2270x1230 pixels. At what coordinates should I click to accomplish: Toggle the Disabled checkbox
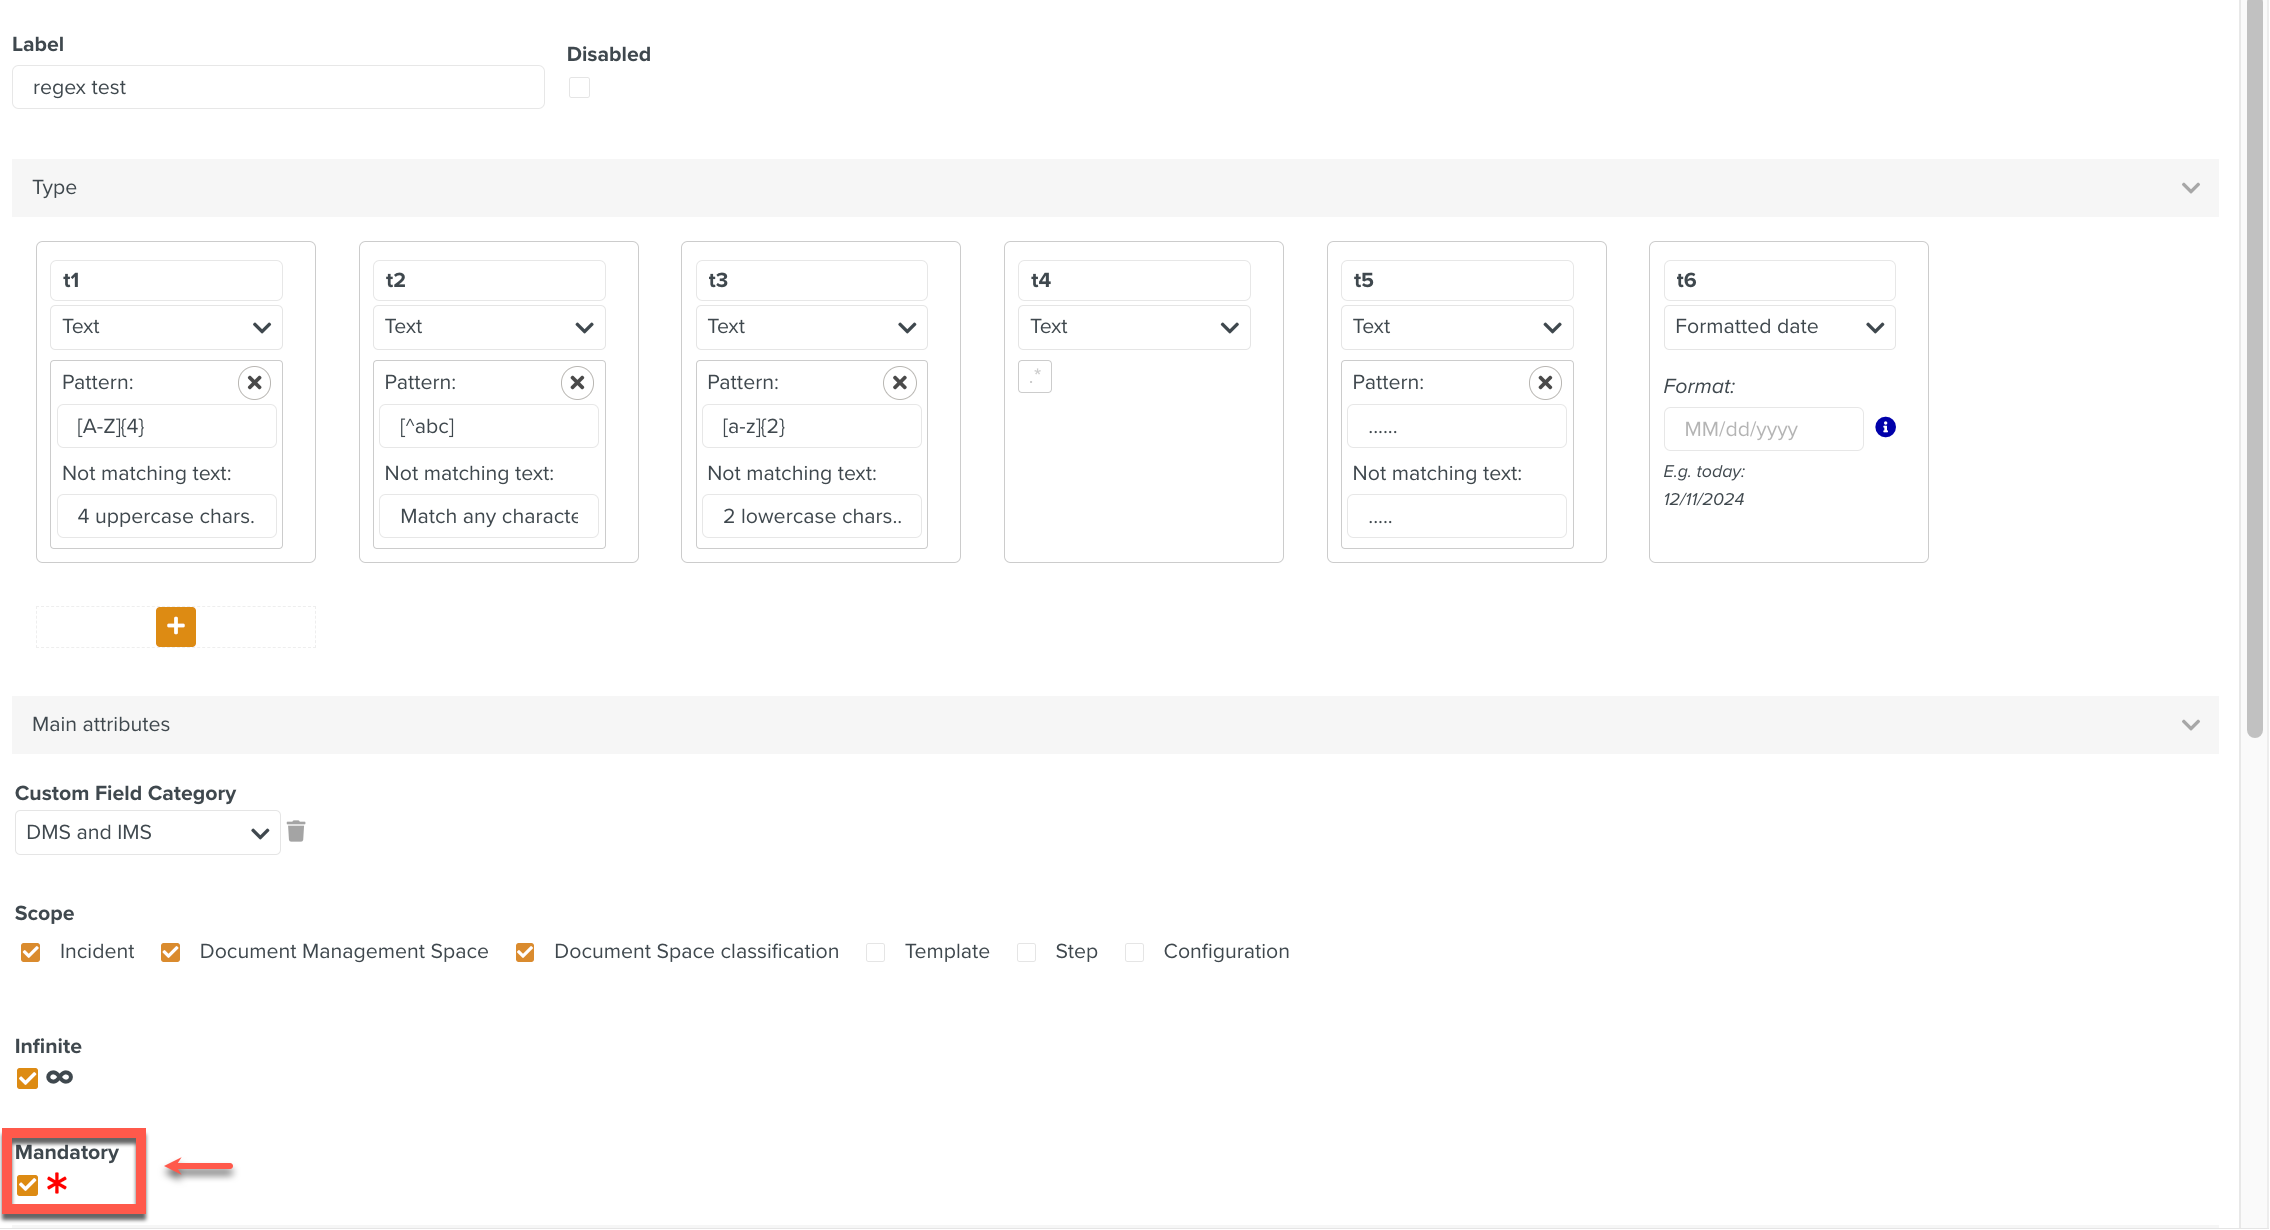click(579, 88)
